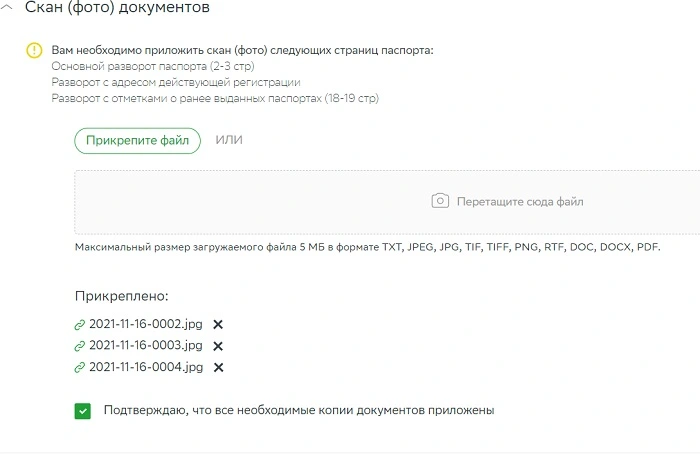This screenshot has width=700, height=454.
Task: Uncheck the green confirmation checkbox
Action: pos(83,411)
